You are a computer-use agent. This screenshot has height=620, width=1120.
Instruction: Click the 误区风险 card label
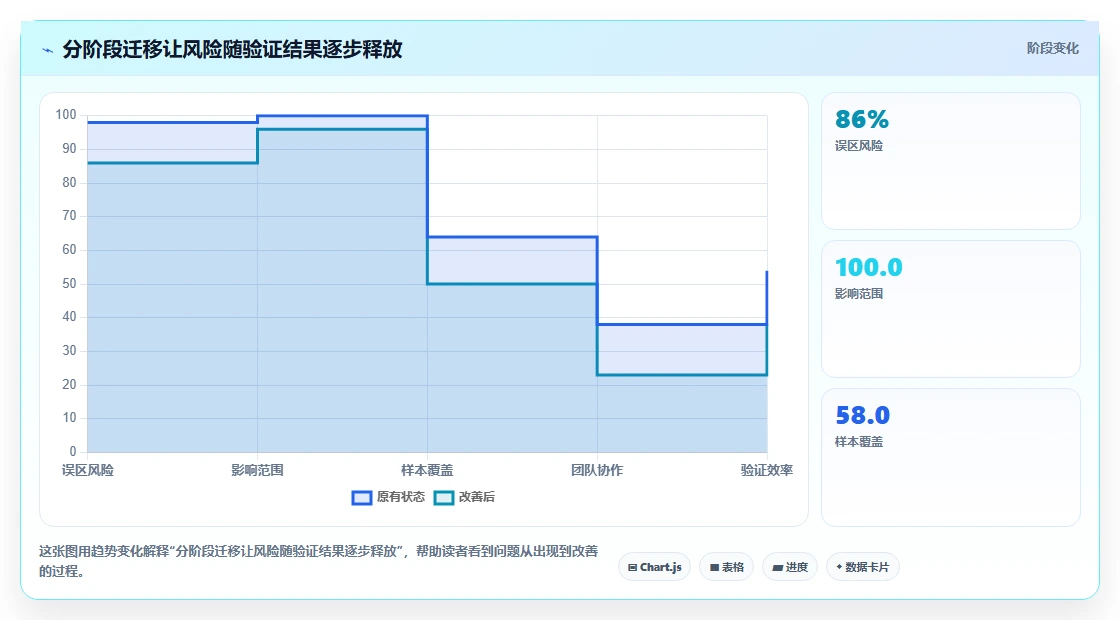[859, 146]
